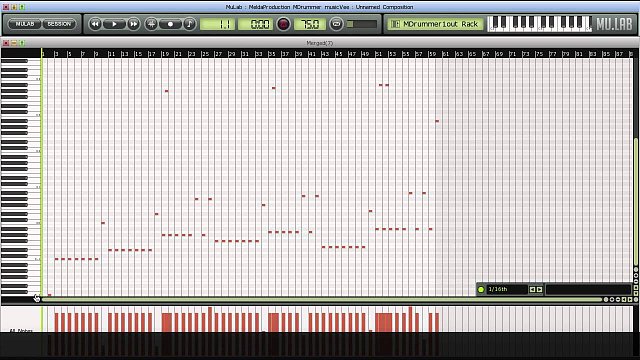Image resolution: width=640 pixels, height=360 pixels.
Task: Open the SESSION menu button
Action: point(59,24)
